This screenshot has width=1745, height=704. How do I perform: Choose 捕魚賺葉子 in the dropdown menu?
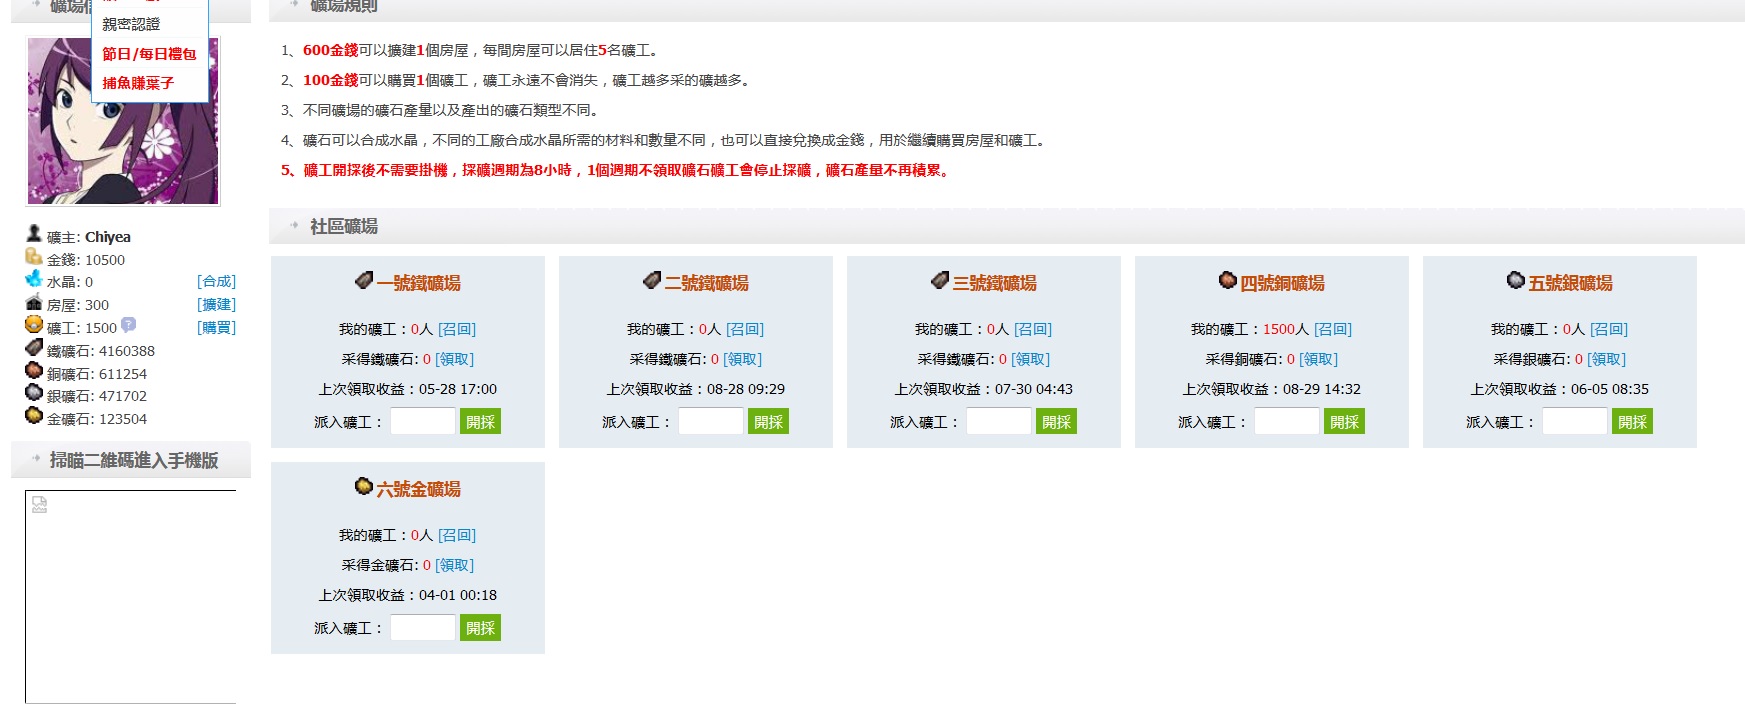138,83
